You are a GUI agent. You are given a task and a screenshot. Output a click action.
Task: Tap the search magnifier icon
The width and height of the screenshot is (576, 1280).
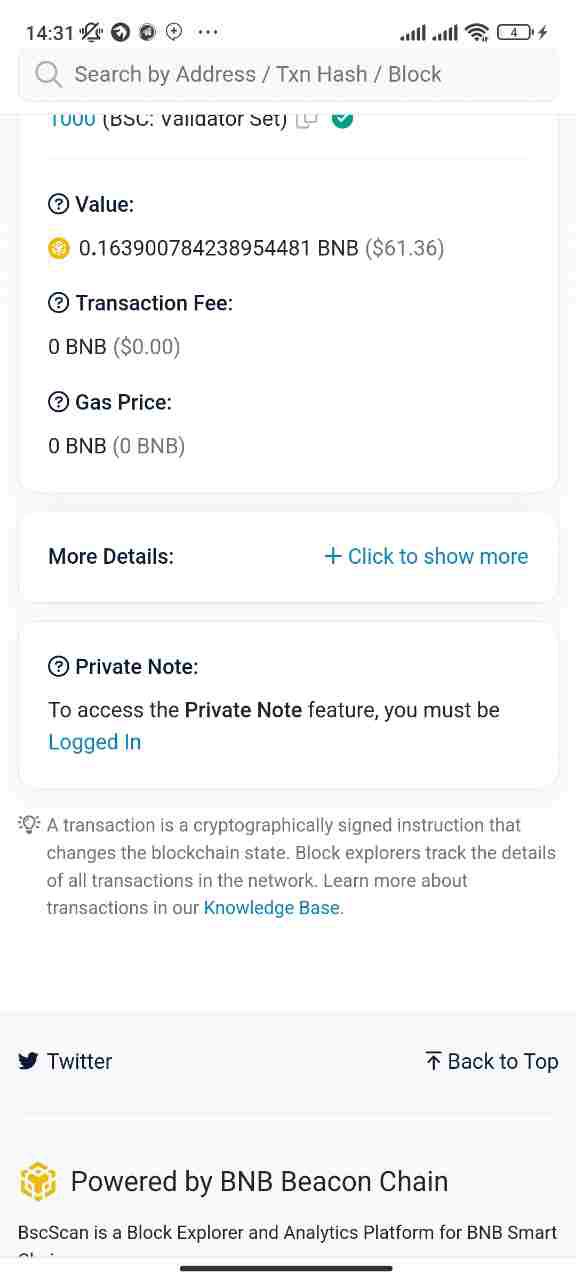pos(48,74)
